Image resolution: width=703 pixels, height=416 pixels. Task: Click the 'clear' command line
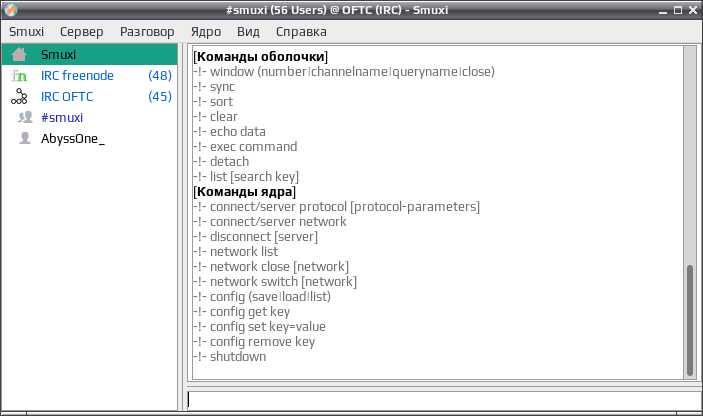[x=215, y=117]
